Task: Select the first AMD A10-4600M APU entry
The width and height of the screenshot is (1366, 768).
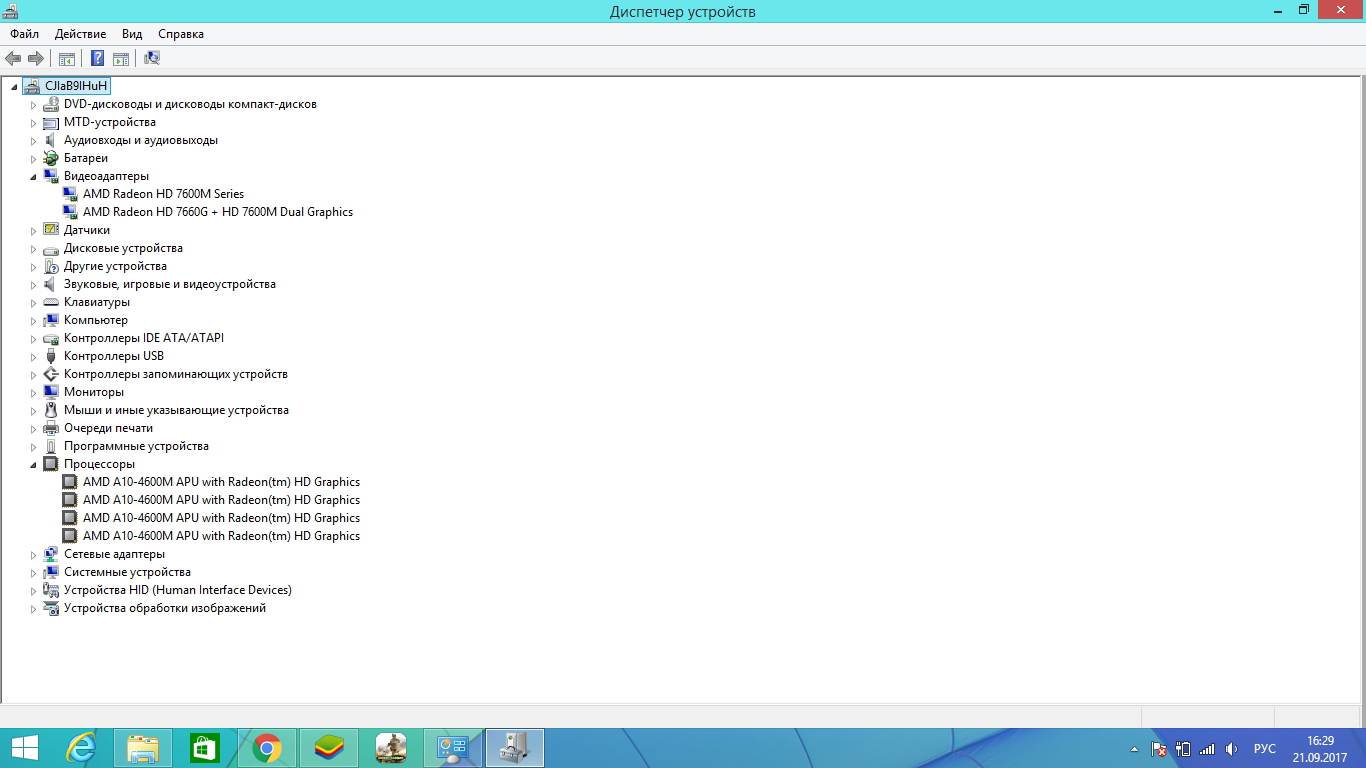Action: pyautogui.click(x=221, y=482)
